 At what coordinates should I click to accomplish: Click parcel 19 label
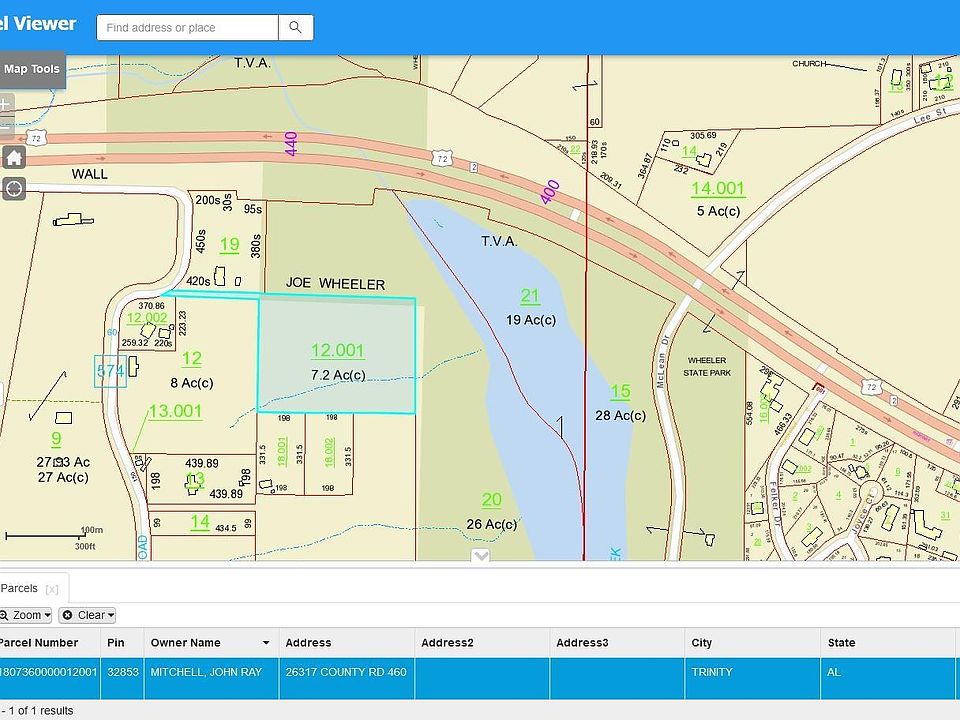click(230, 246)
